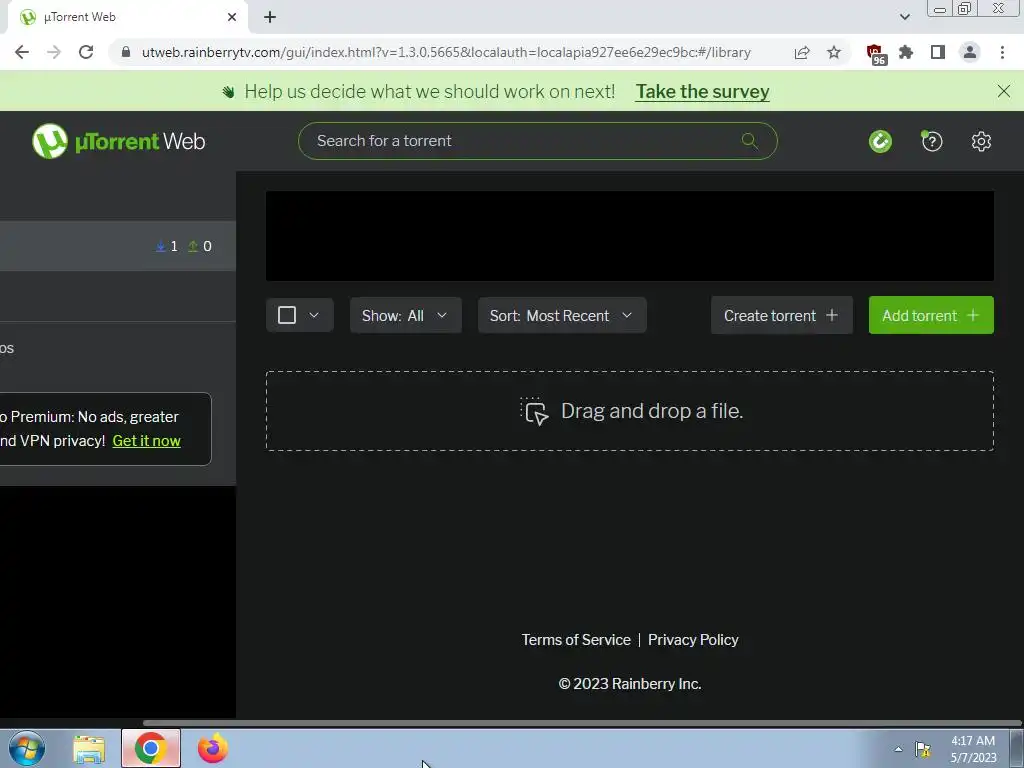Click the © 2023 Rainberry Inc. text
The image size is (1024, 768).
pyautogui.click(x=630, y=684)
